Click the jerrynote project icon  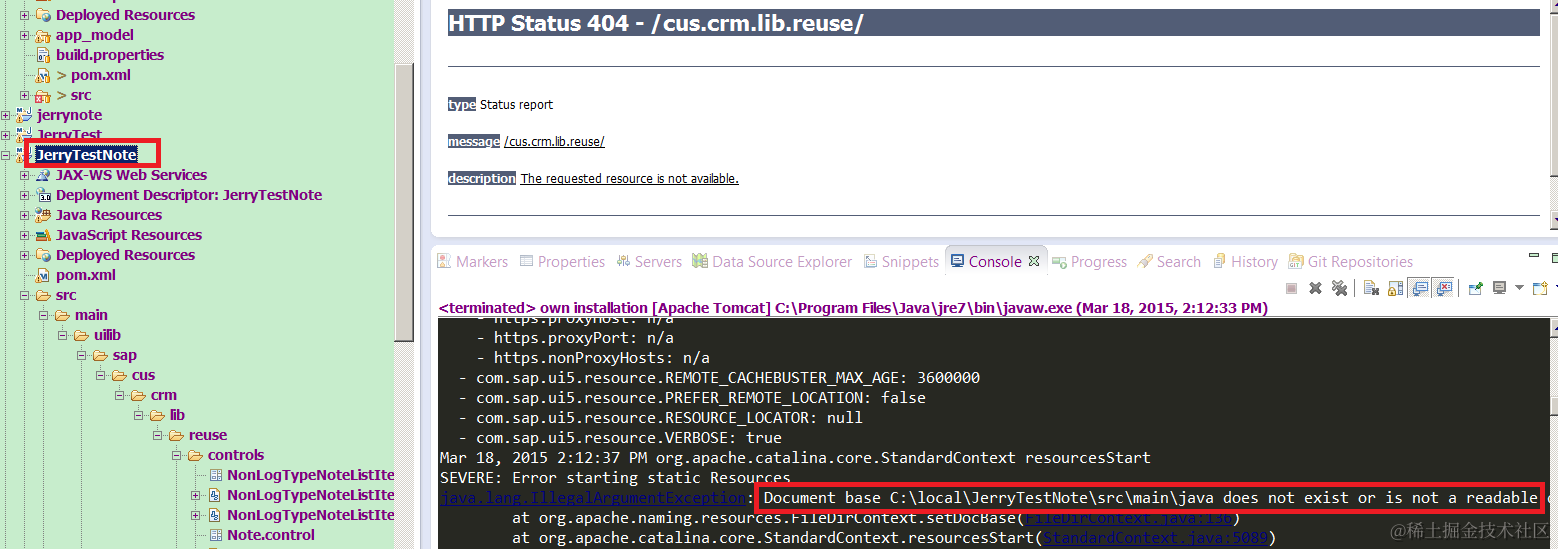coord(24,115)
